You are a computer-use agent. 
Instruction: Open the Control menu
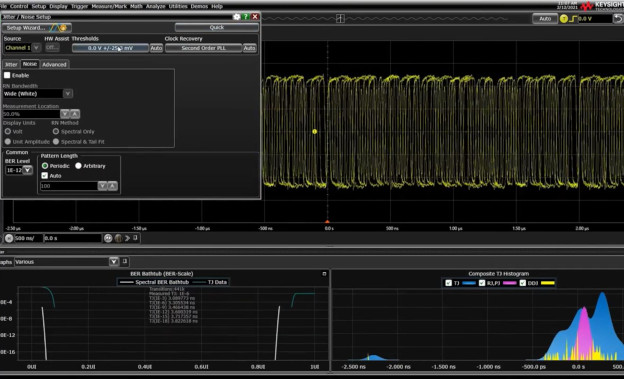pyautogui.click(x=19, y=6)
